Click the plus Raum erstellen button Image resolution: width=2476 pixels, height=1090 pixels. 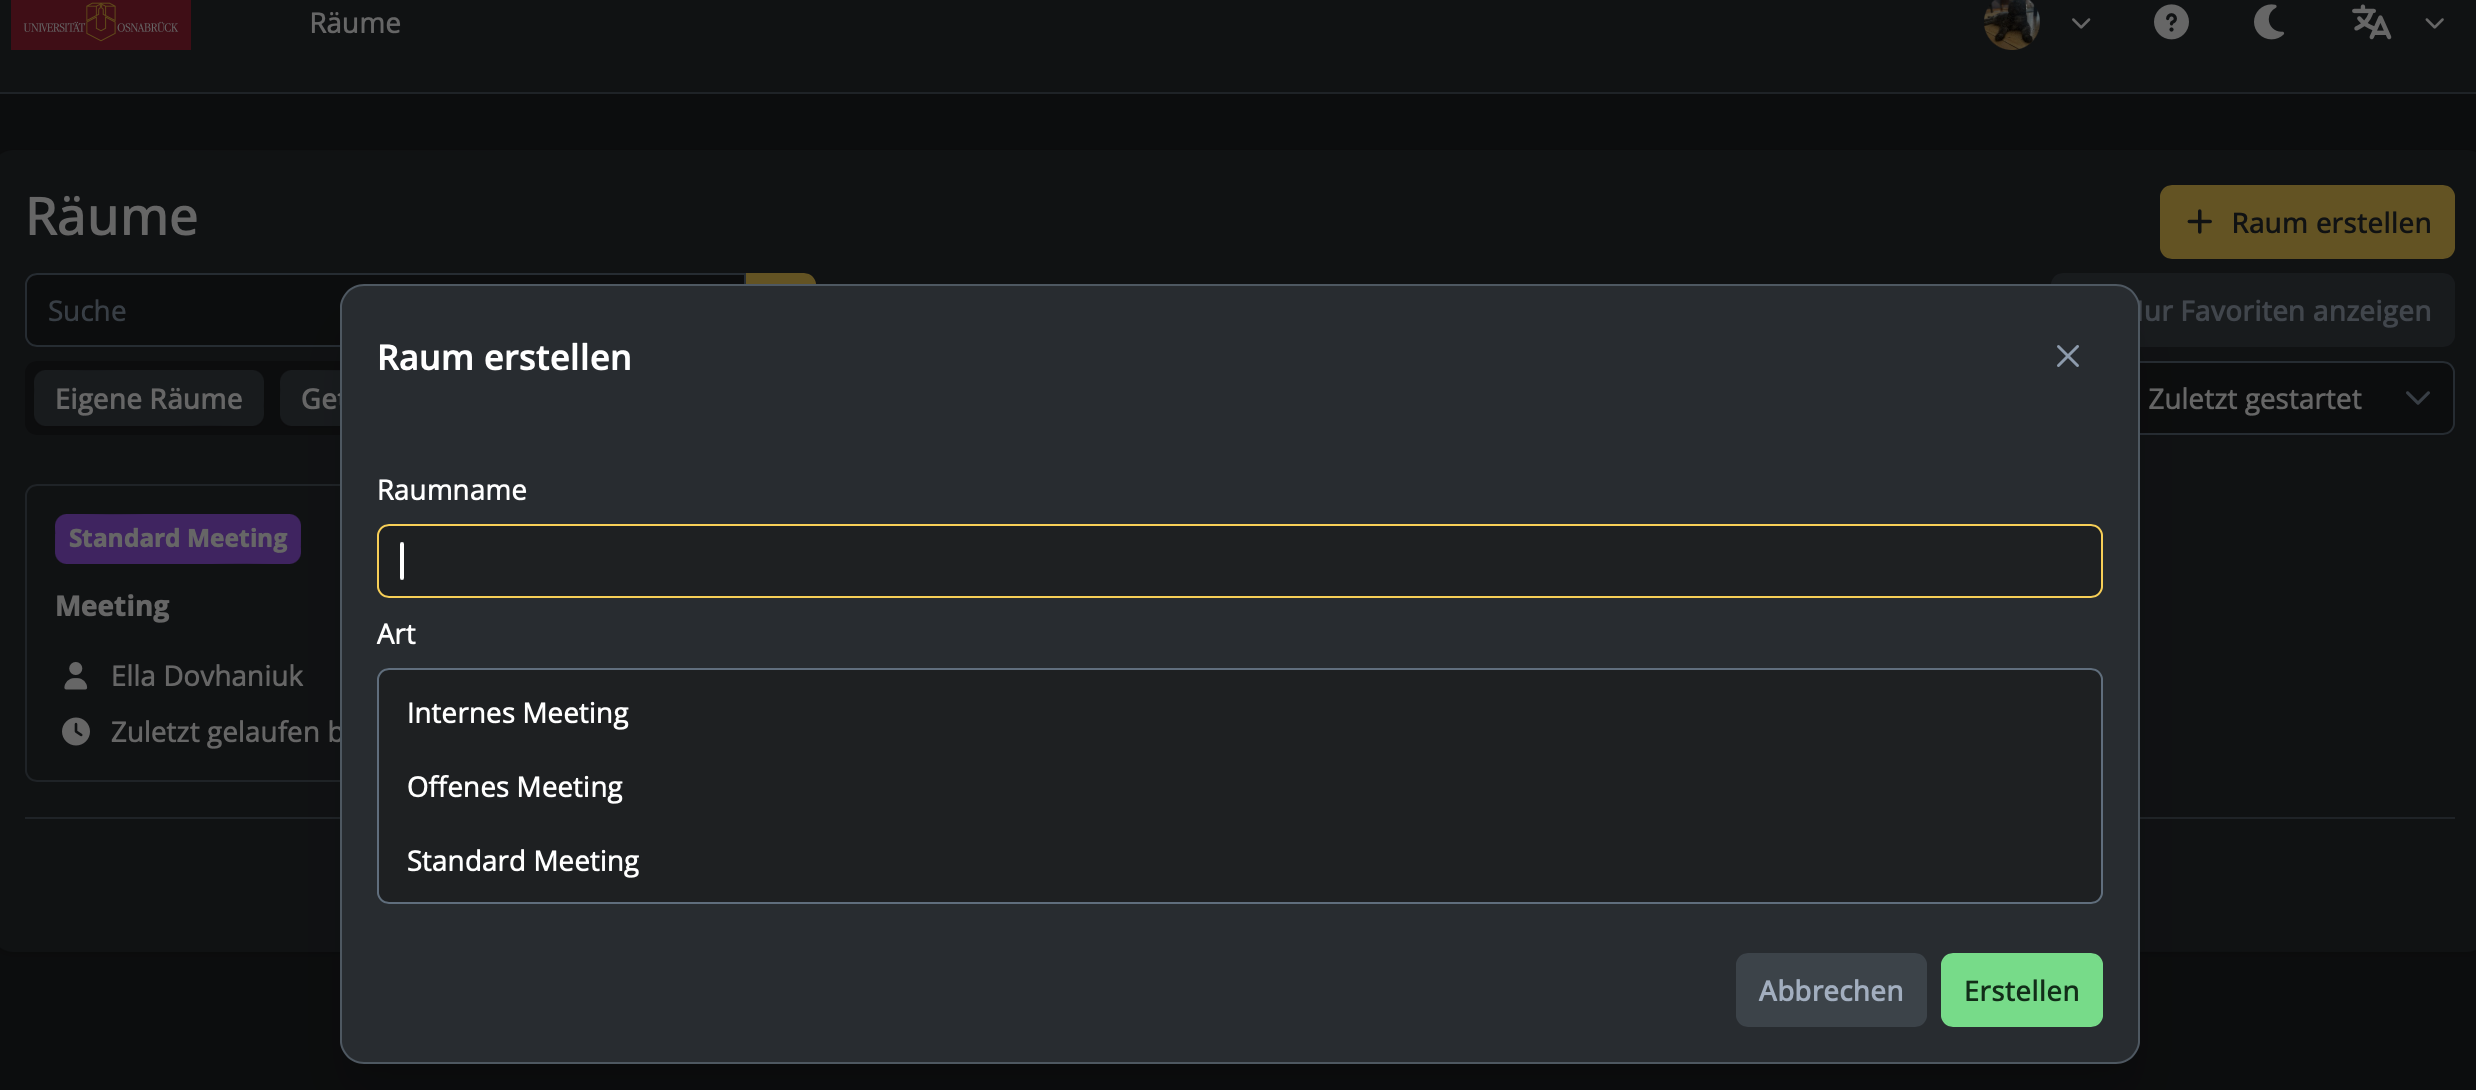(x=2307, y=222)
